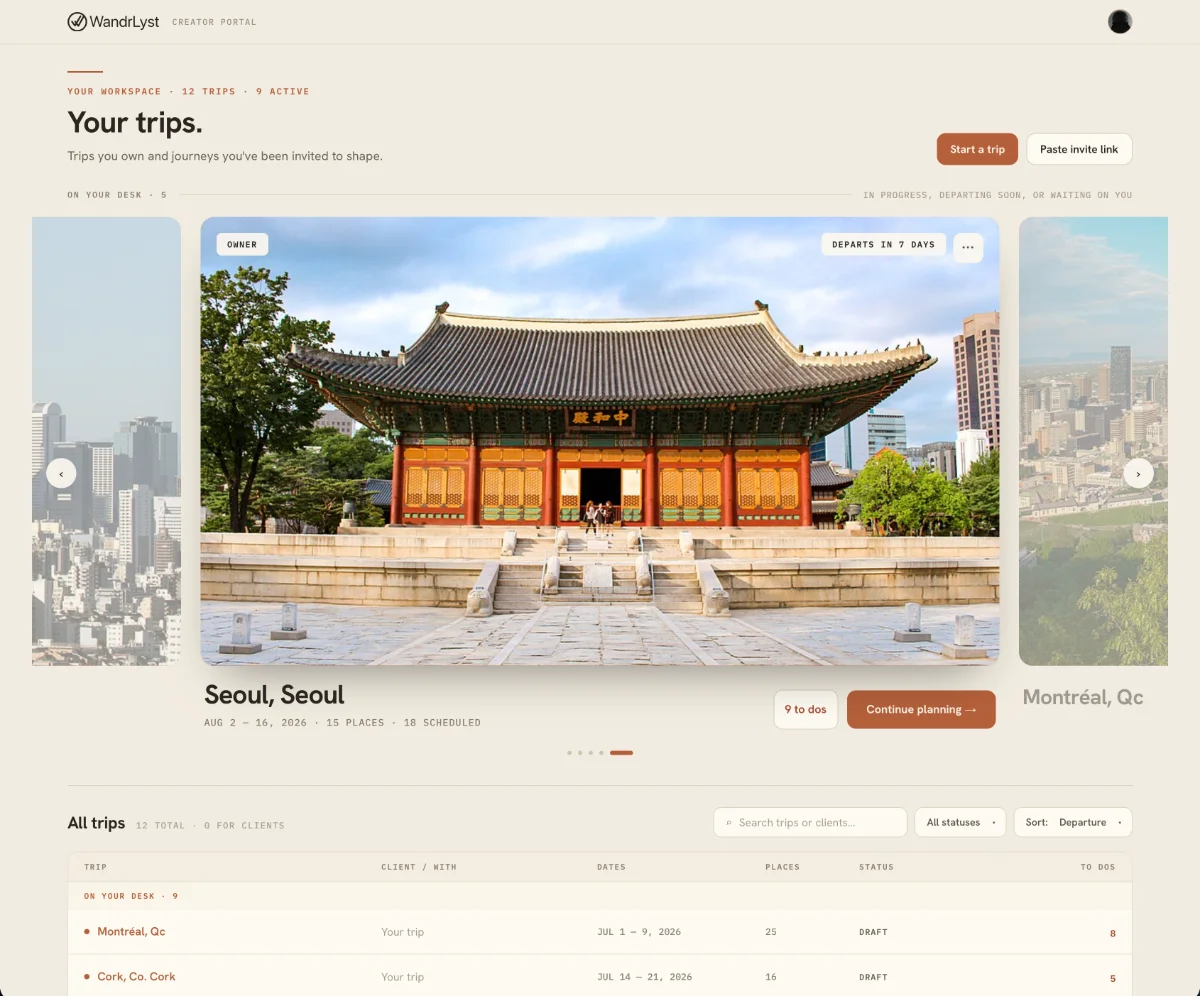Screen dimensions: 1200x996
Task: Select the Montréal card on the right
Action: coord(1093,441)
